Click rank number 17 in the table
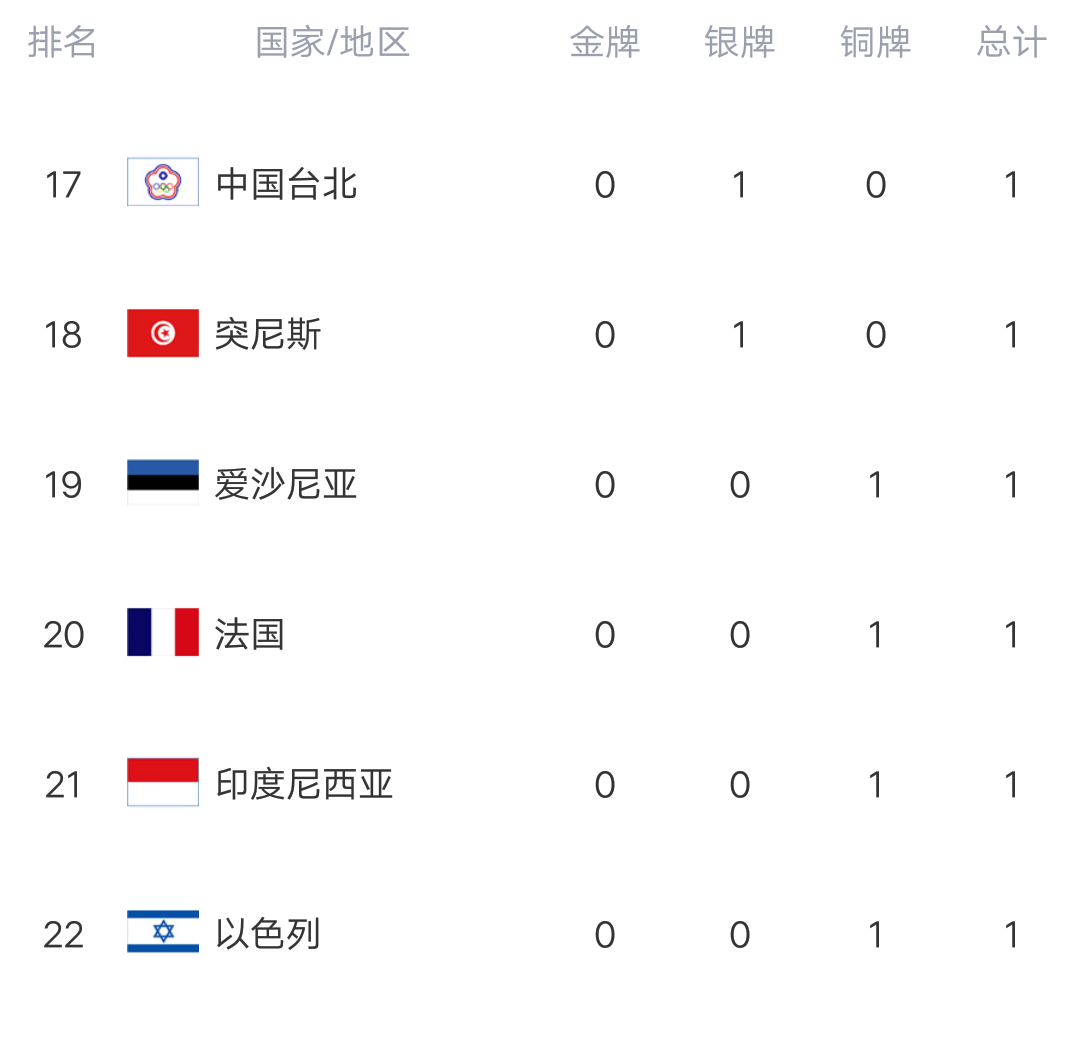This screenshot has width=1079, height=1044. point(63,185)
